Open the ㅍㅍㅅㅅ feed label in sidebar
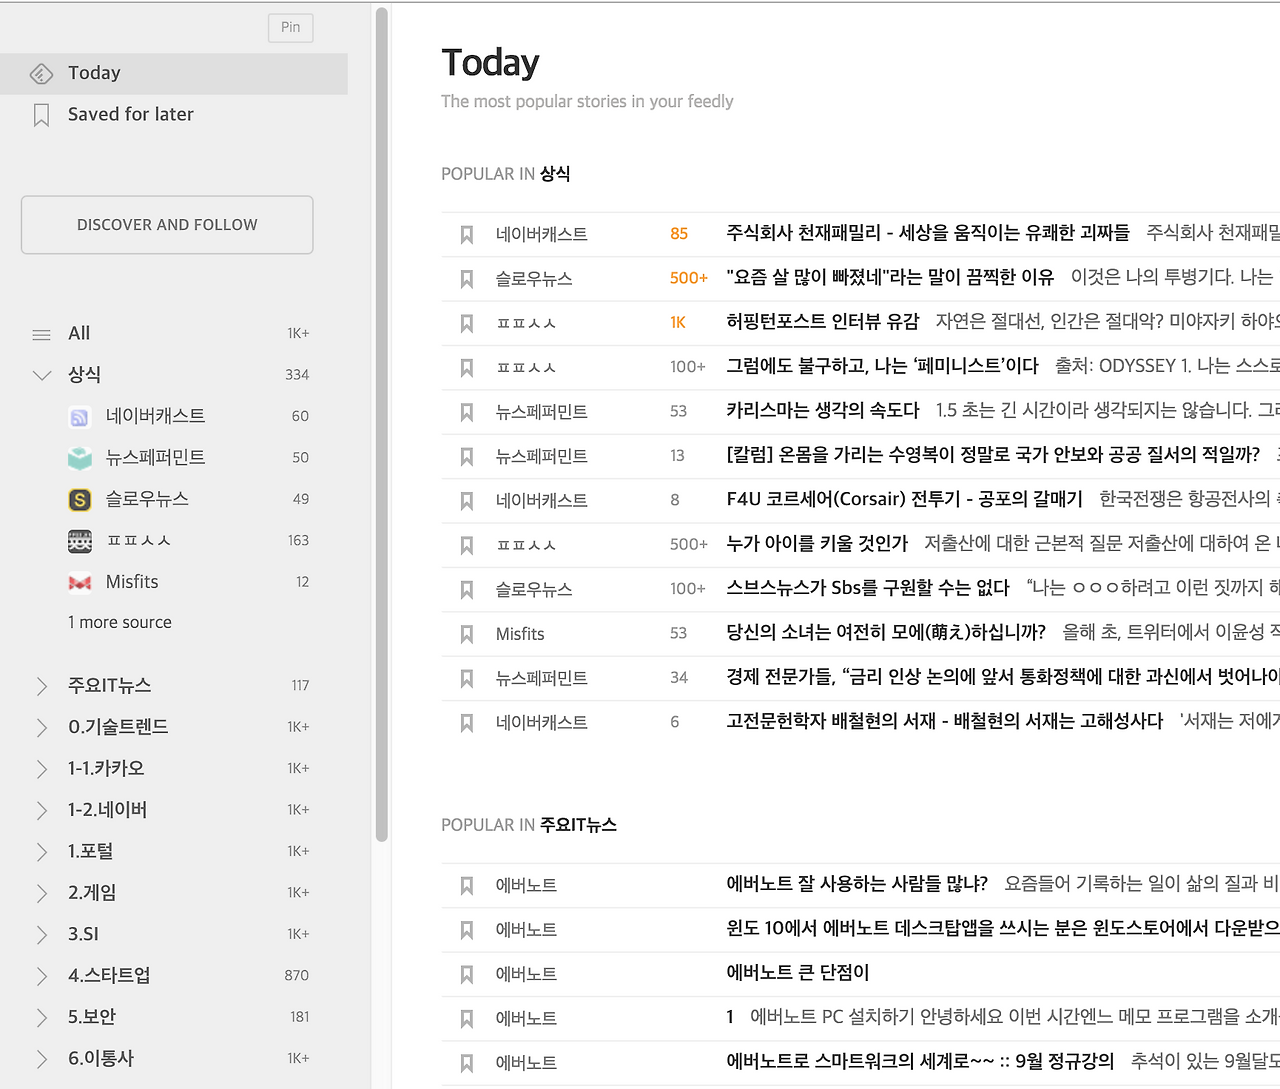The width and height of the screenshot is (1280, 1089). tap(138, 541)
